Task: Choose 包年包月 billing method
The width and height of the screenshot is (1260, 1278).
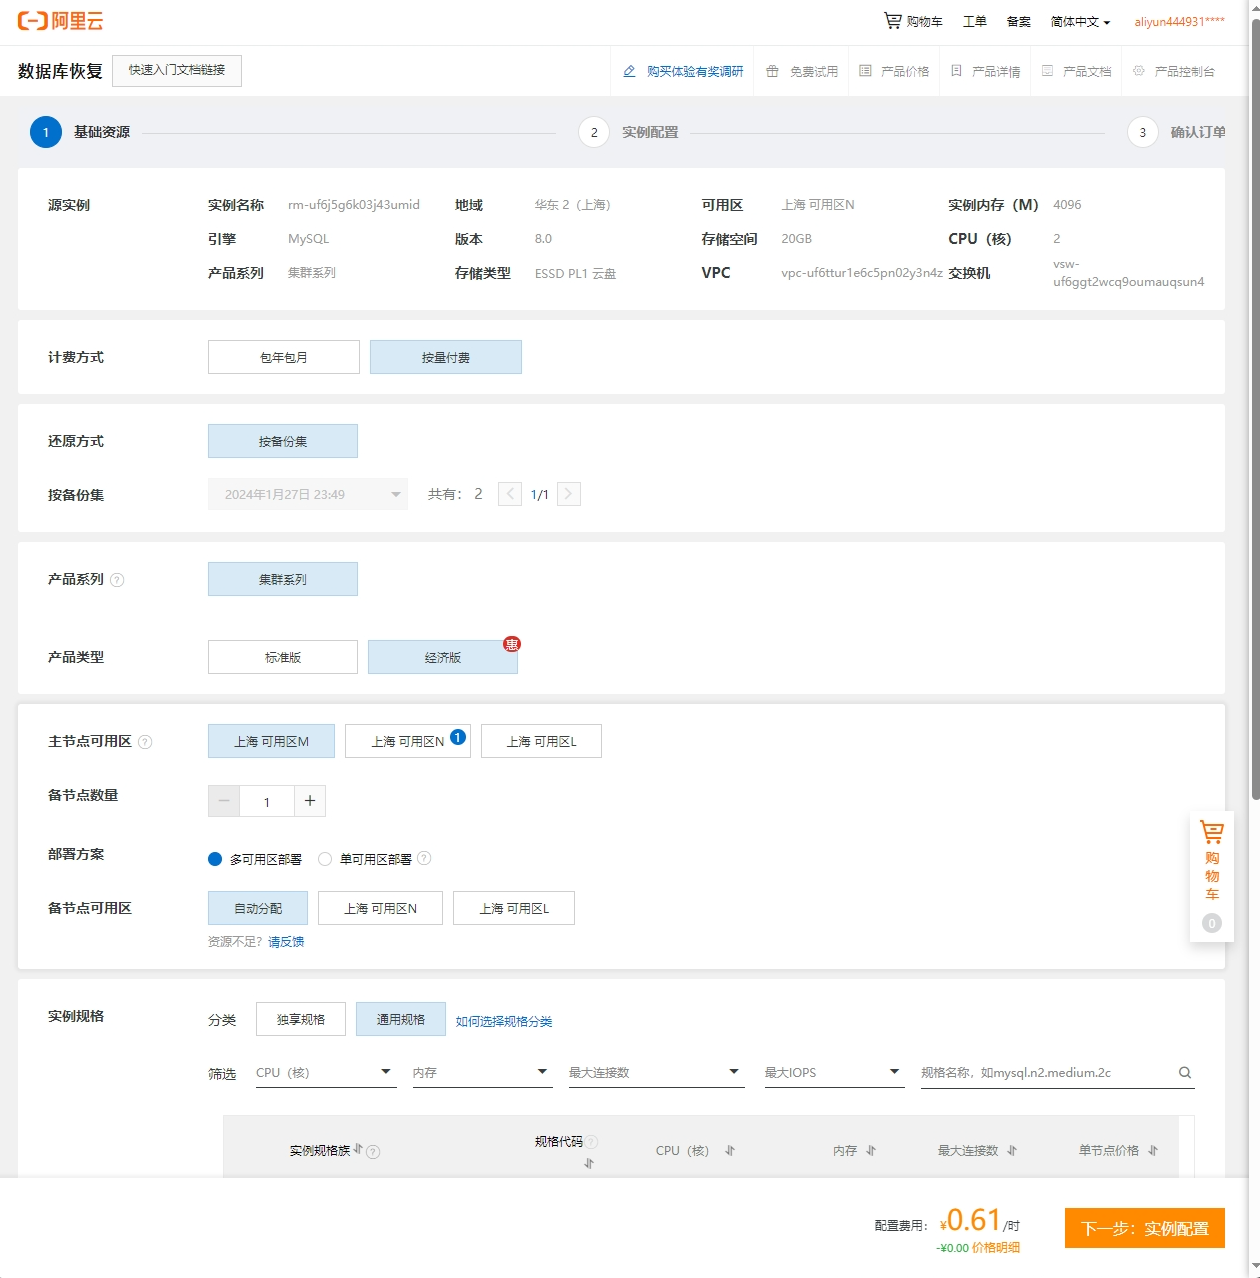Action: pyautogui.click(x=283, y=357)
